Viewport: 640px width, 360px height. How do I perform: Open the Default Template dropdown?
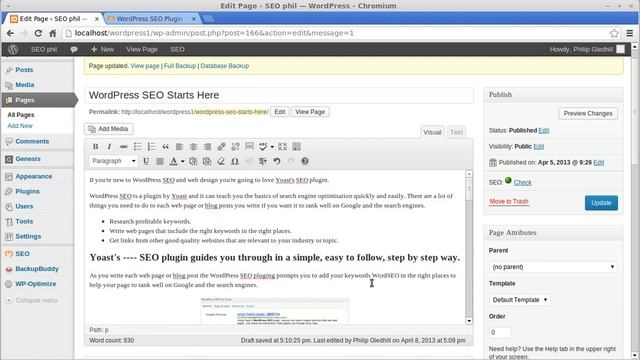click(x=520, y=300)
